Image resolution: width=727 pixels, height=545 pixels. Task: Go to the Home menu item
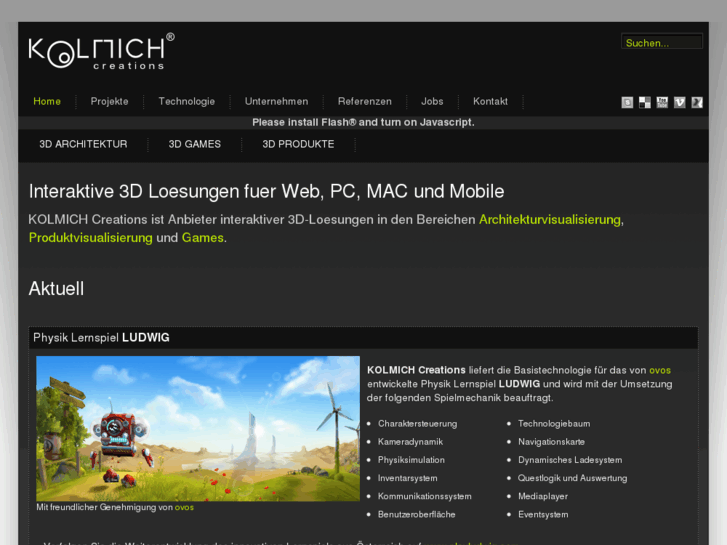(x=47, y=101)
